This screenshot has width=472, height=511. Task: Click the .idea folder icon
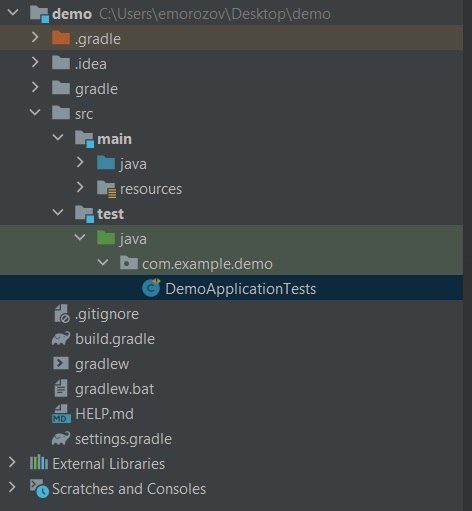[61, 63]
